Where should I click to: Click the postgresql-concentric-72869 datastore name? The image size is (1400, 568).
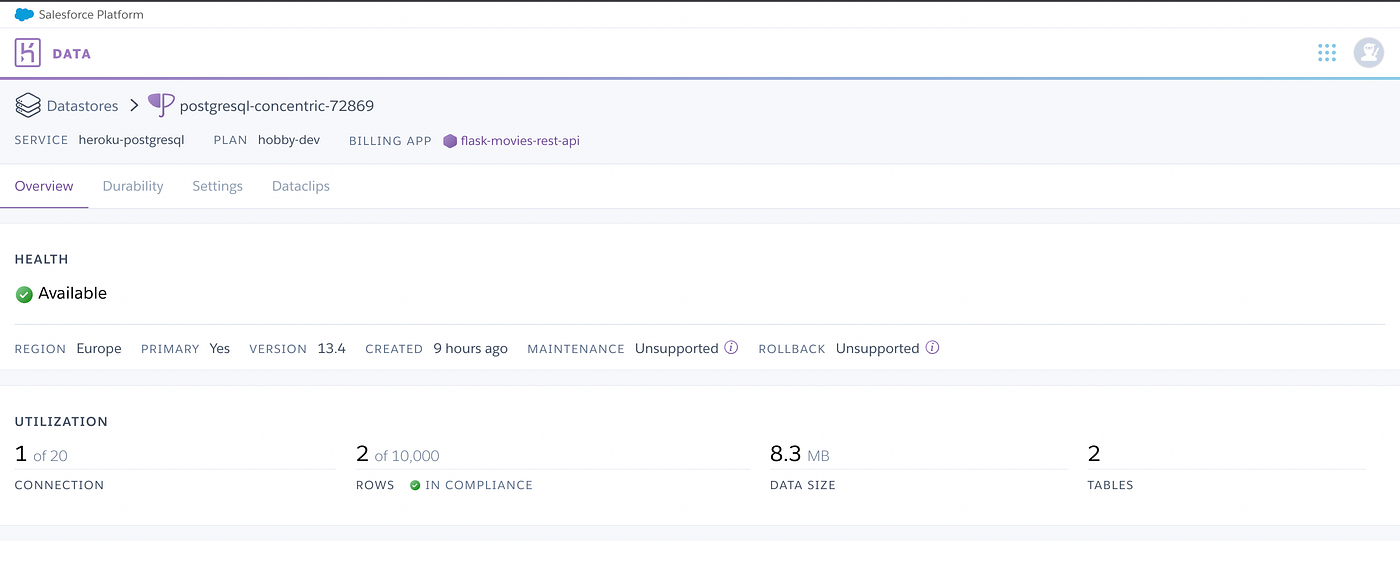click(x=277, y=106)
